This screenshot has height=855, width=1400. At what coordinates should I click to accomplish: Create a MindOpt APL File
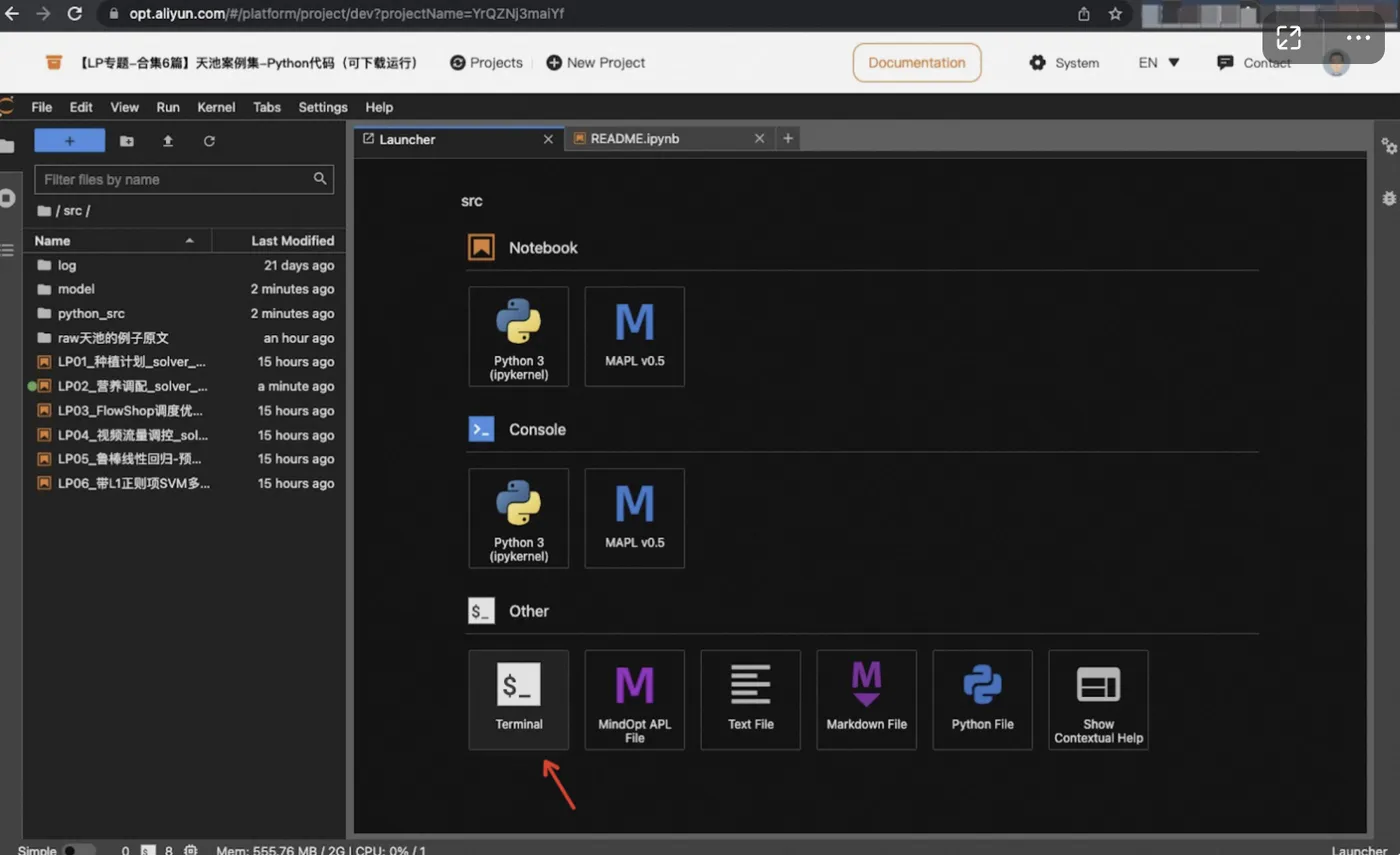634,700
